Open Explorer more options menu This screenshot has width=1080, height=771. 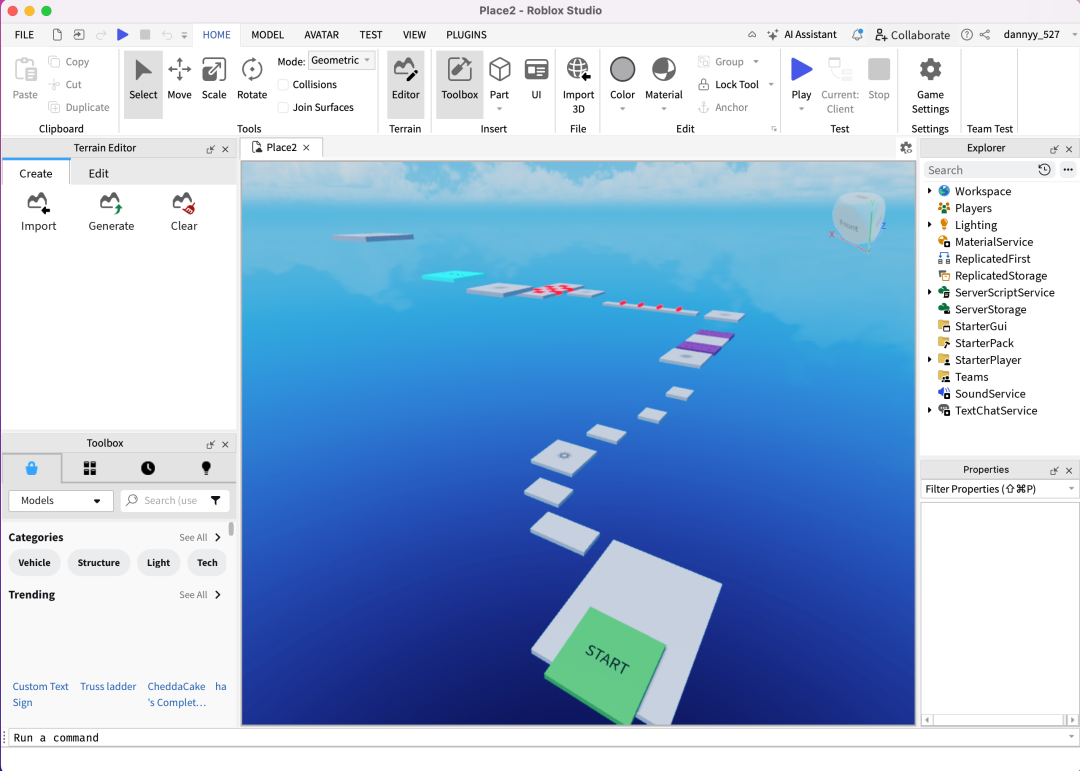[1068, 169]
